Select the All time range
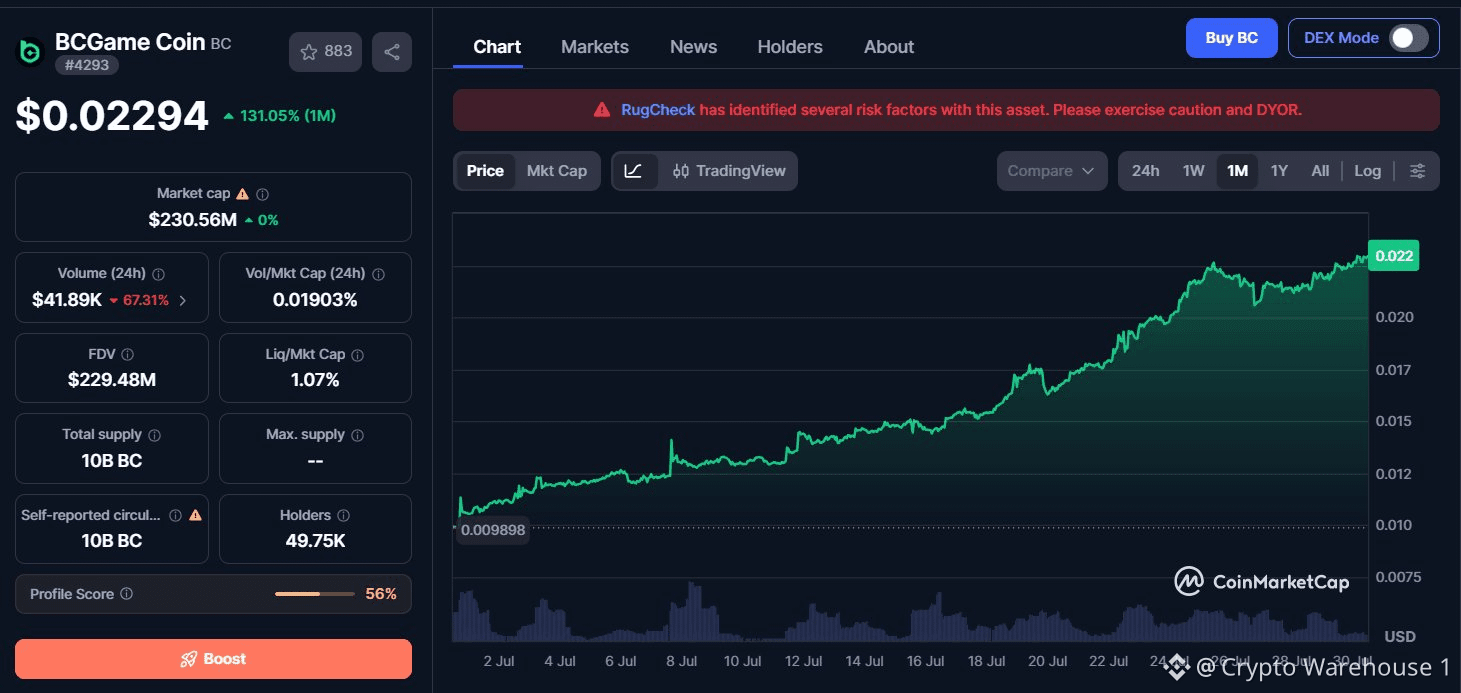1461x693 pixels. click(1320, 171)
